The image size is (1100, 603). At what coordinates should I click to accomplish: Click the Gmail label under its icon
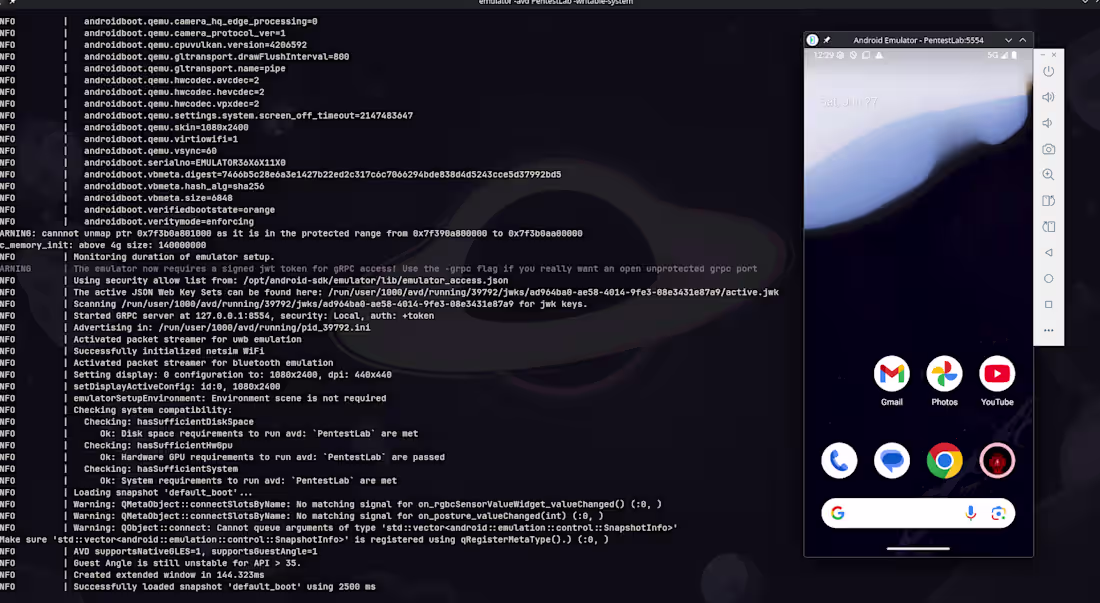click(892, 402)
